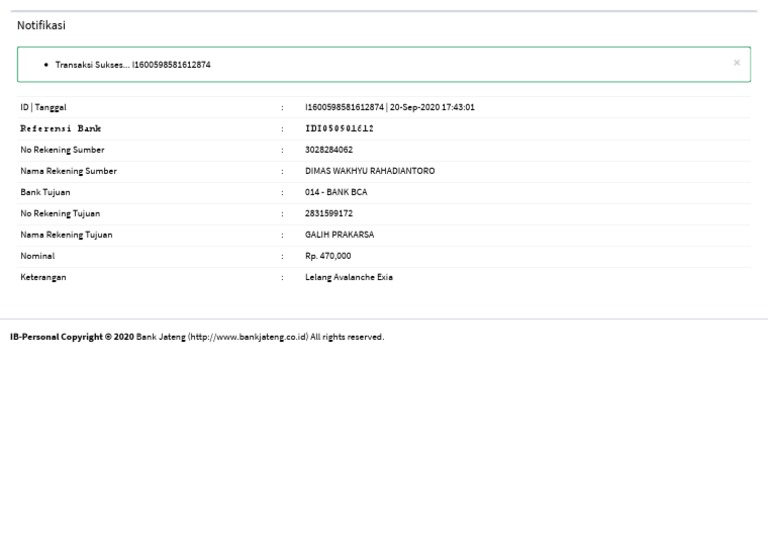Select the Bank Tujuan label

[45, 192]
